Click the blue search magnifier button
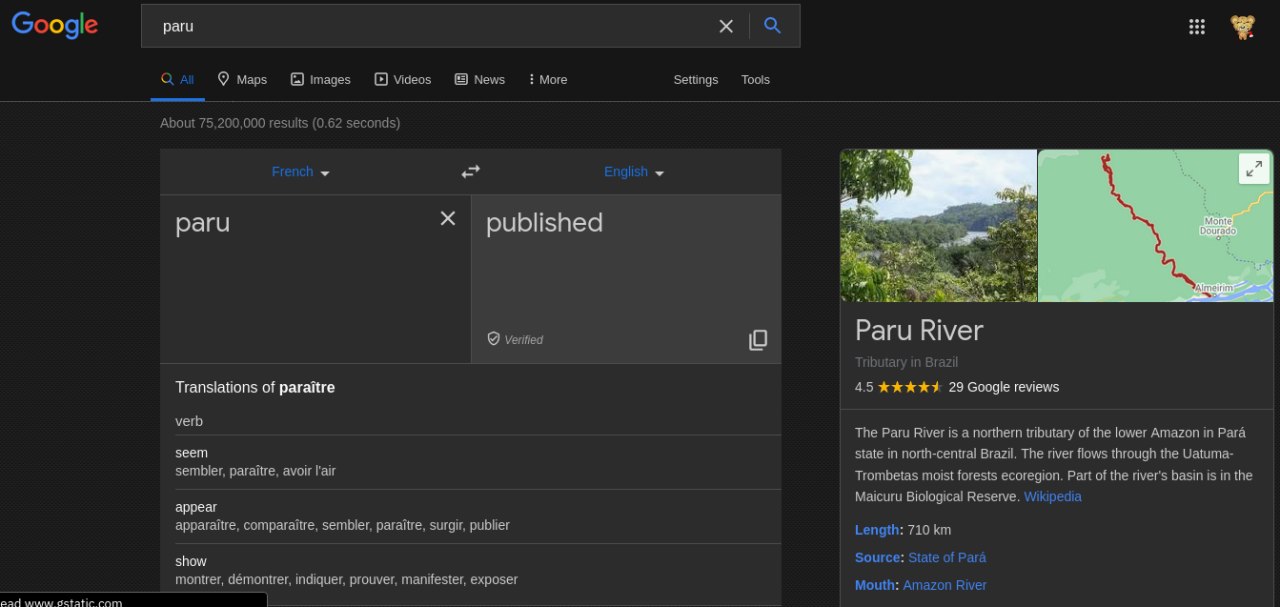The height and width of the screenshot is (607, 1280). [772, 26]
